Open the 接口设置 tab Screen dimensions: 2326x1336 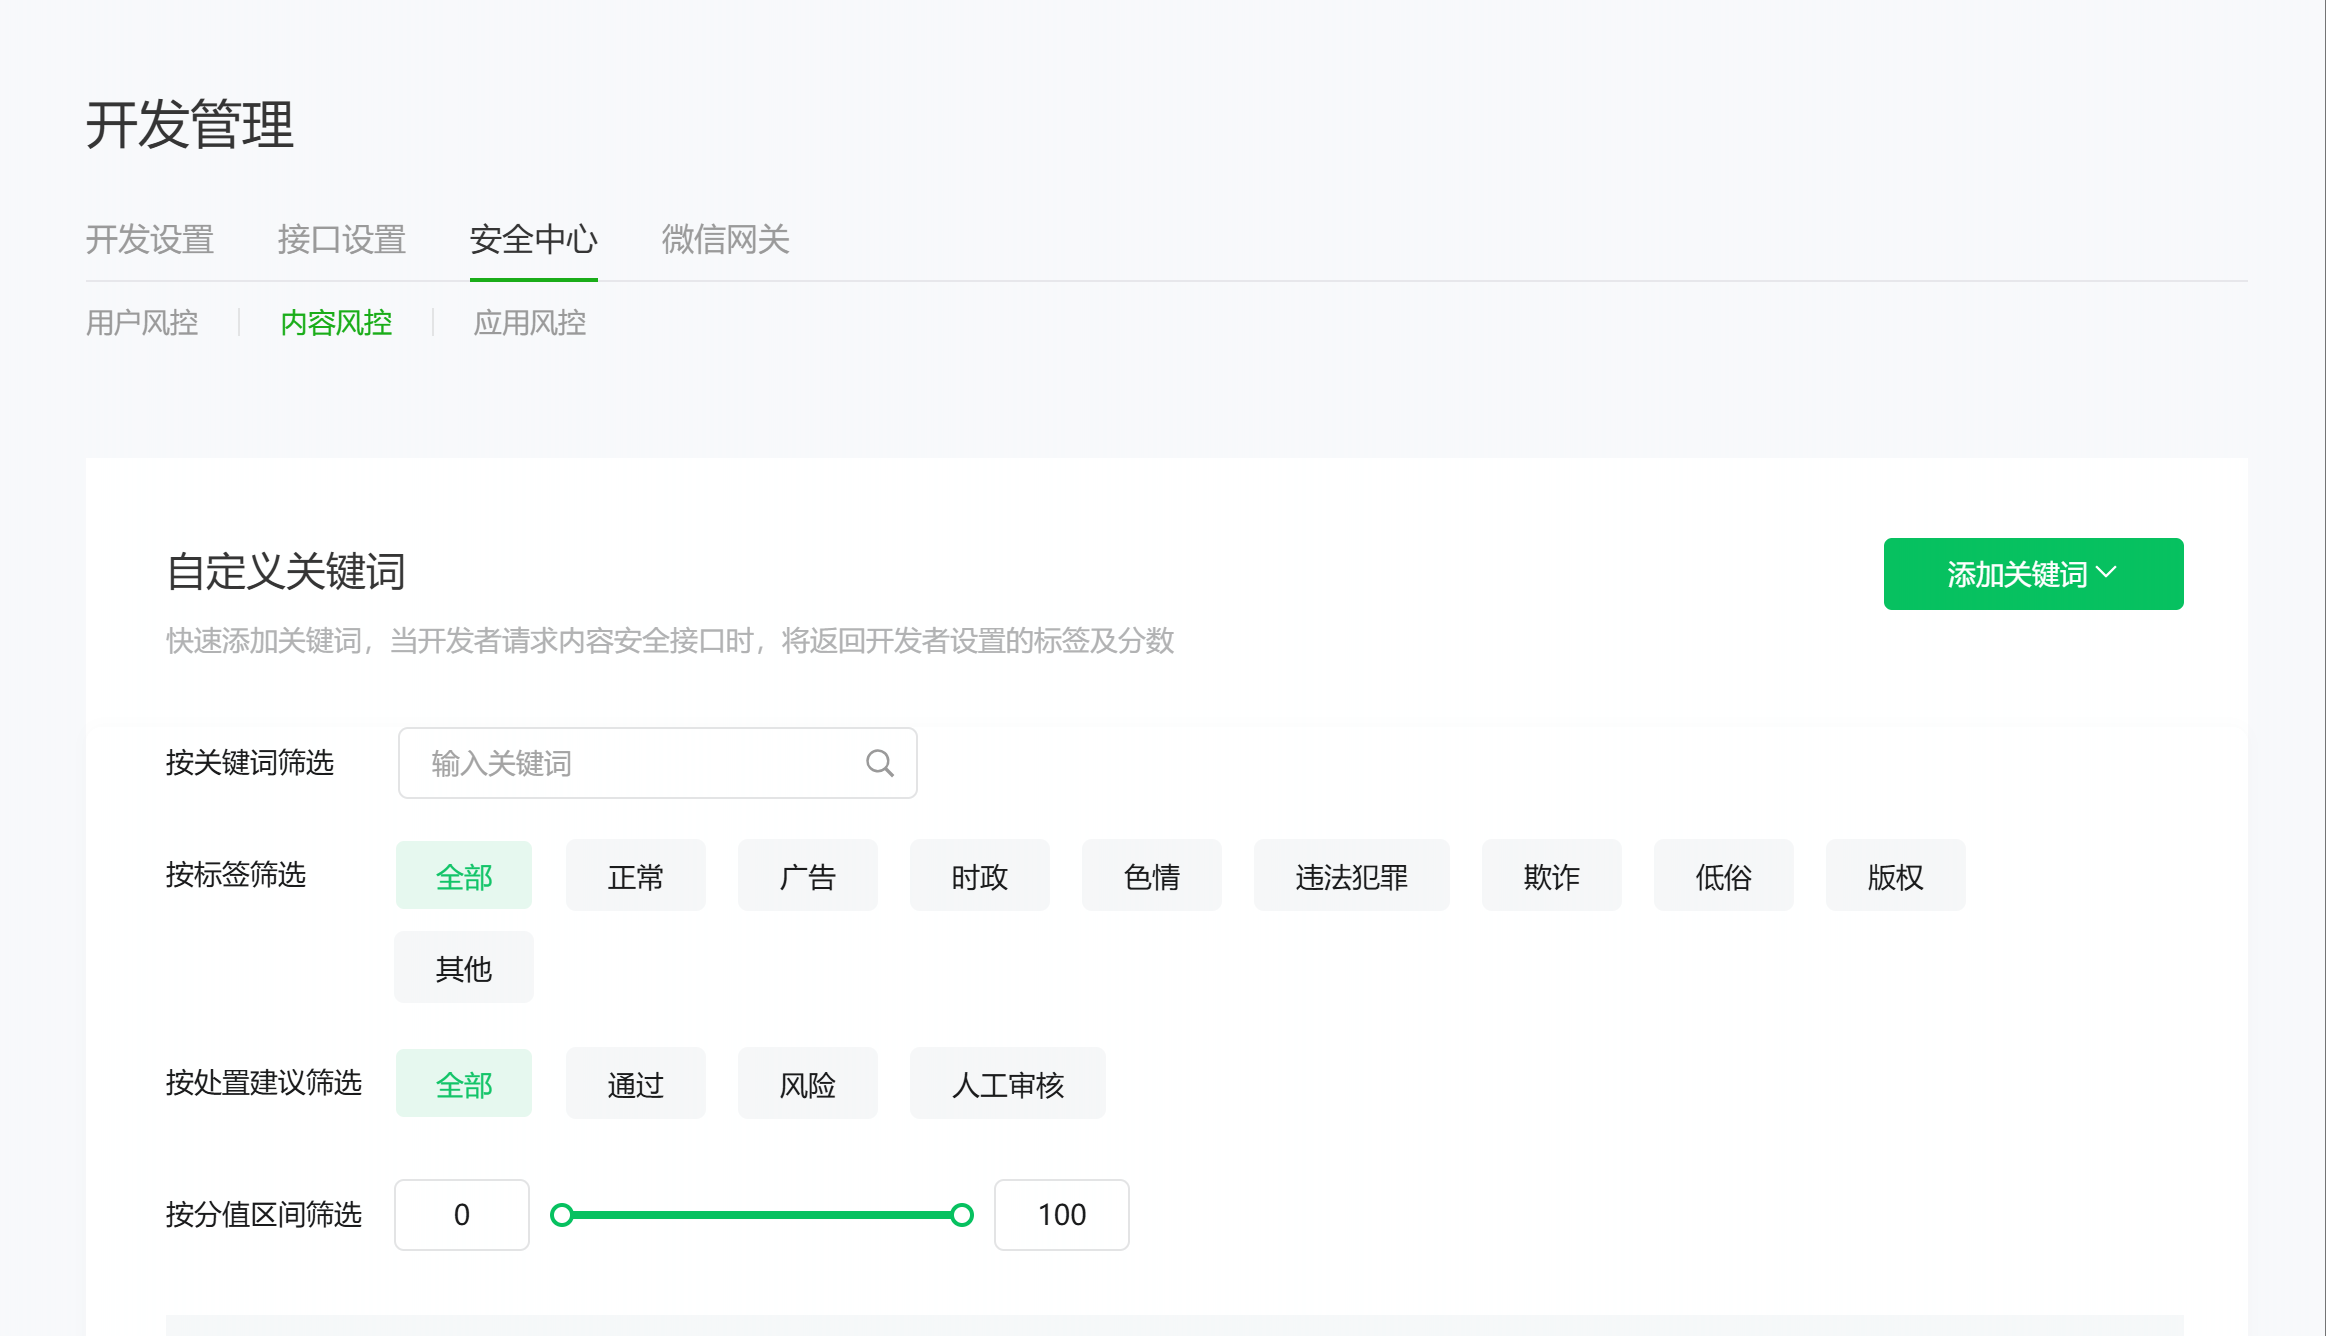pyautogui.click(x=341, y=240)
